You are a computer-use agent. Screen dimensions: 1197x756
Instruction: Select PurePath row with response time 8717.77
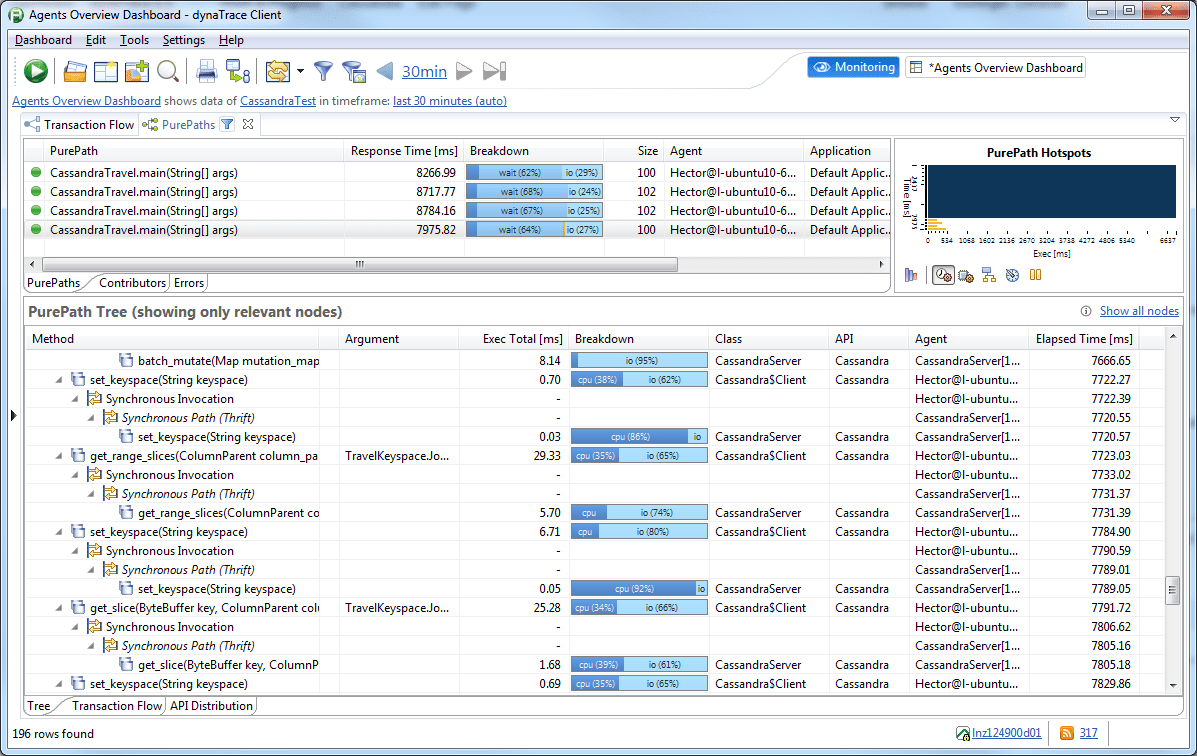[x=457, y=192]
